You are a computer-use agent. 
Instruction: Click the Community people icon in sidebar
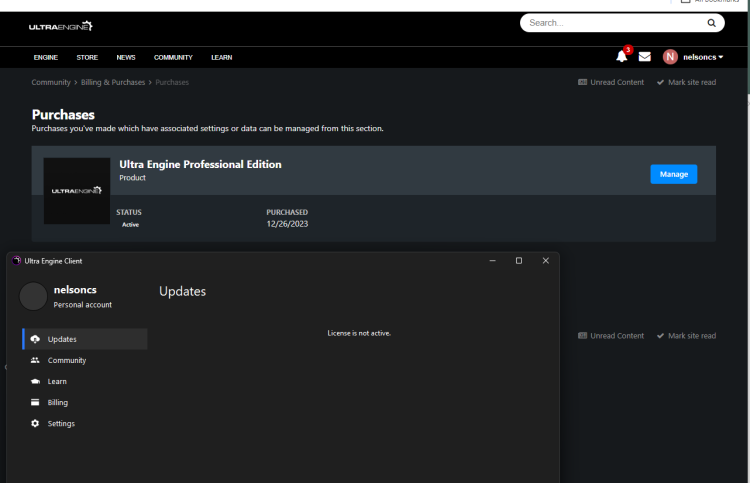(x=35, y=360)
